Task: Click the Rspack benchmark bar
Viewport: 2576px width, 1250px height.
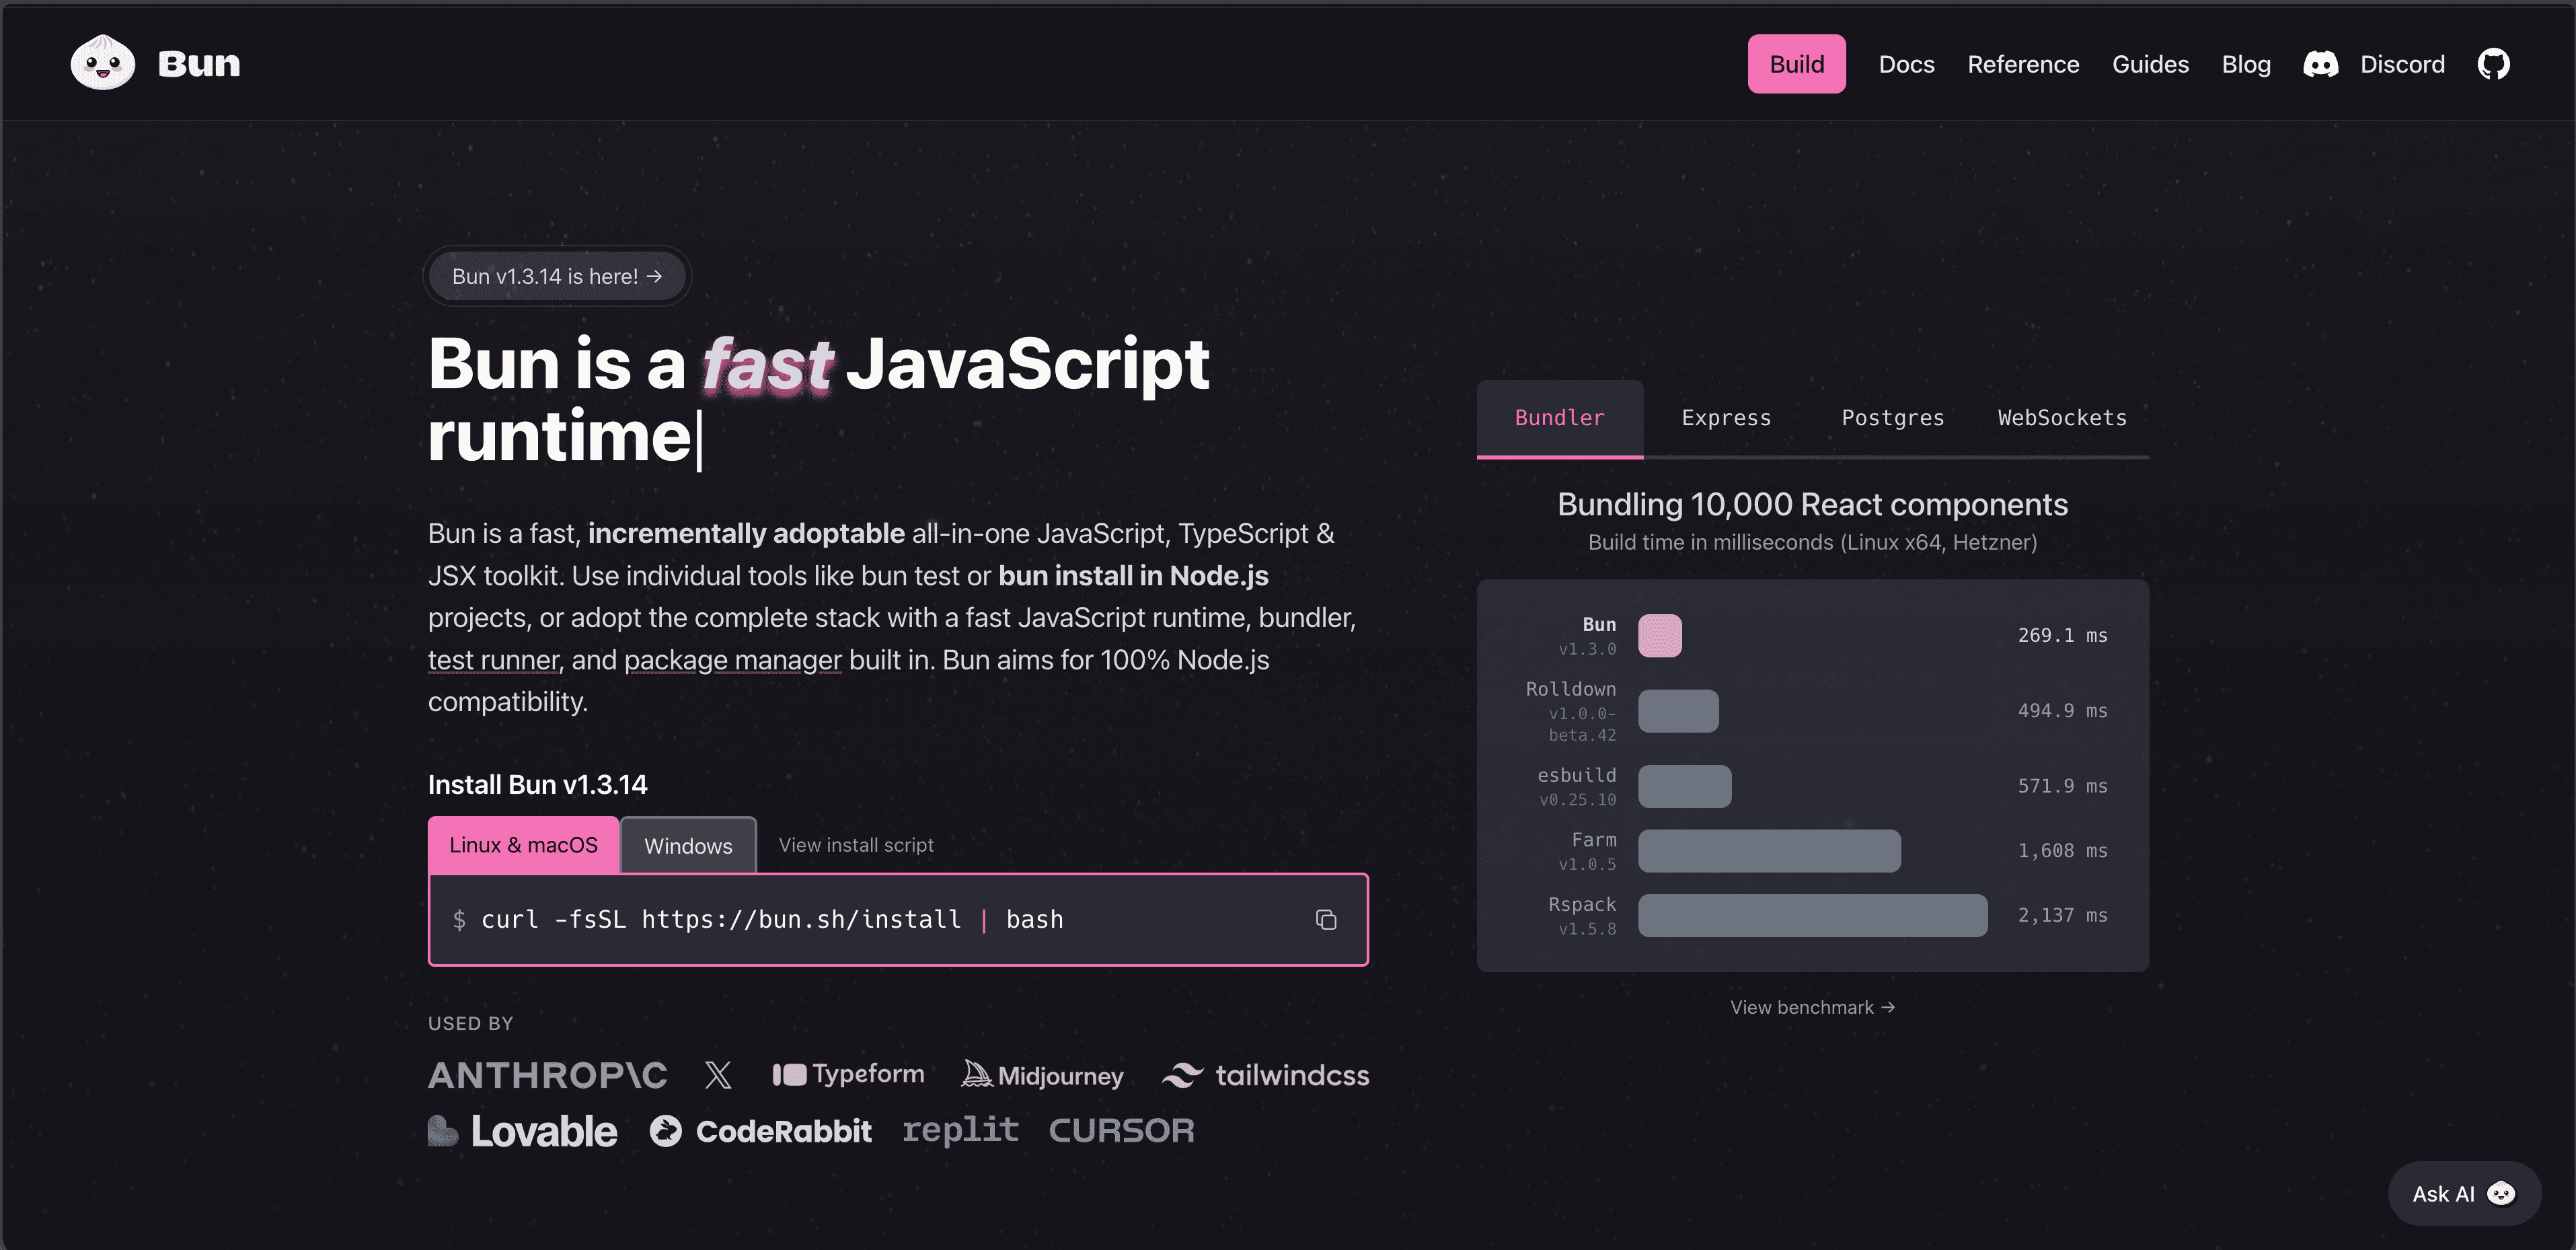Action: pyautogui.click(x=1812, y=915)
